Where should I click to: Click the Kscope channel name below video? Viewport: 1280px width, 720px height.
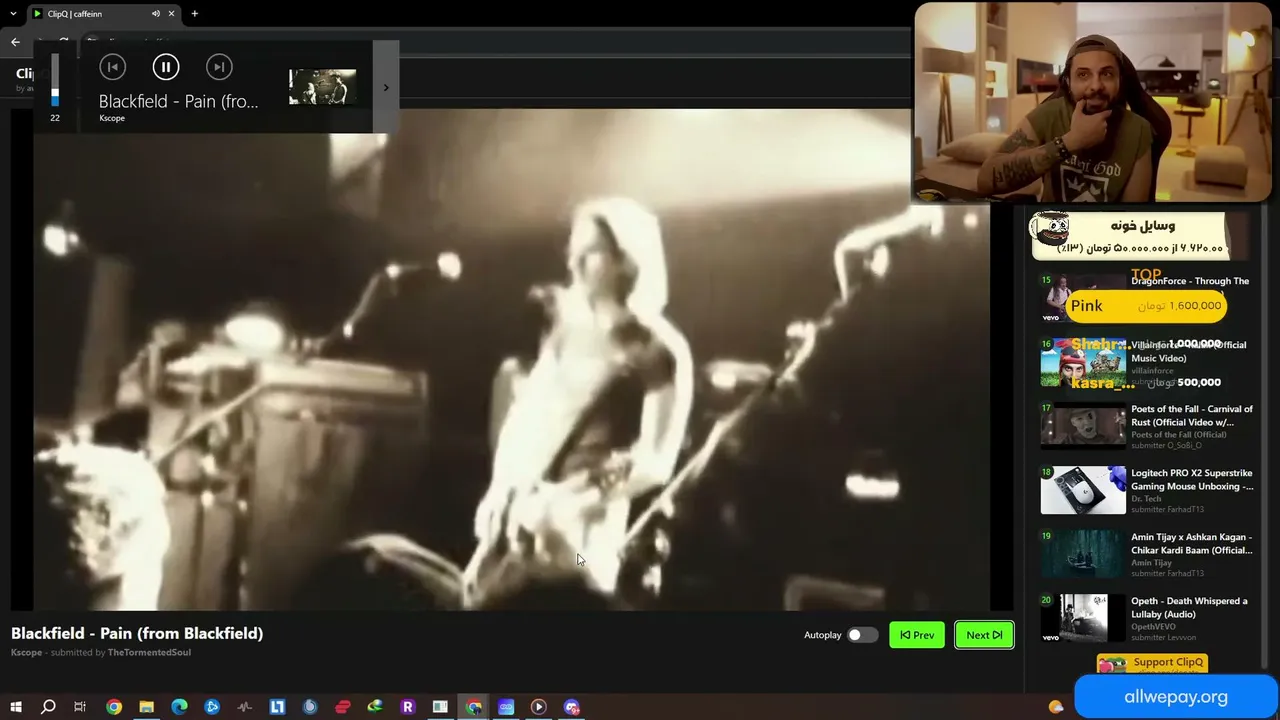coord(27,653)
